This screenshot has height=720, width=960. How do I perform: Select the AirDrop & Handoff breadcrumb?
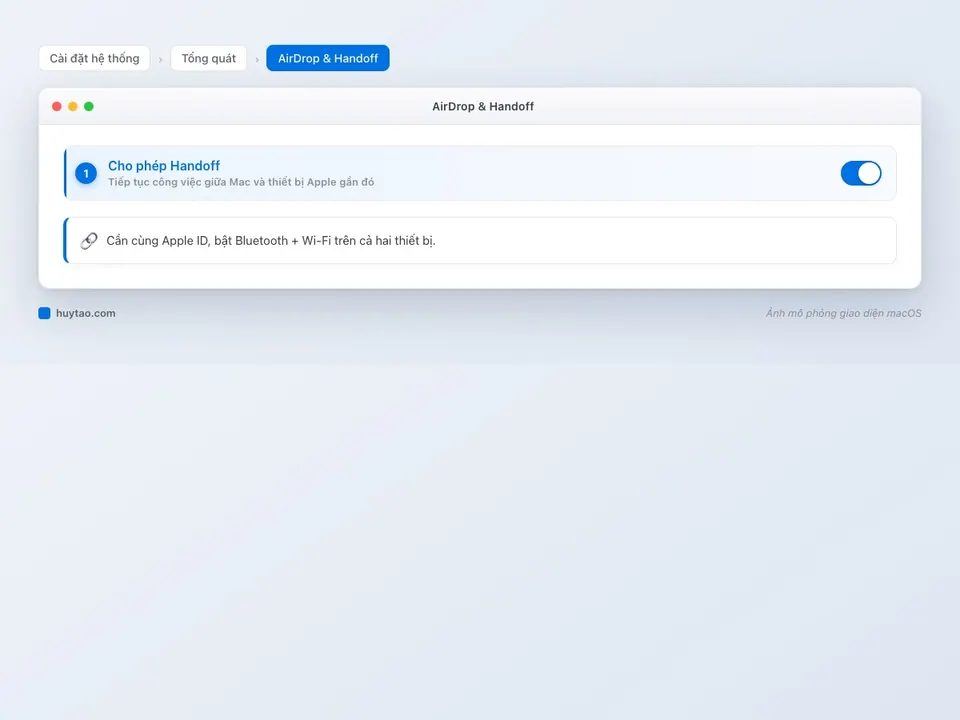pos(328,58)
